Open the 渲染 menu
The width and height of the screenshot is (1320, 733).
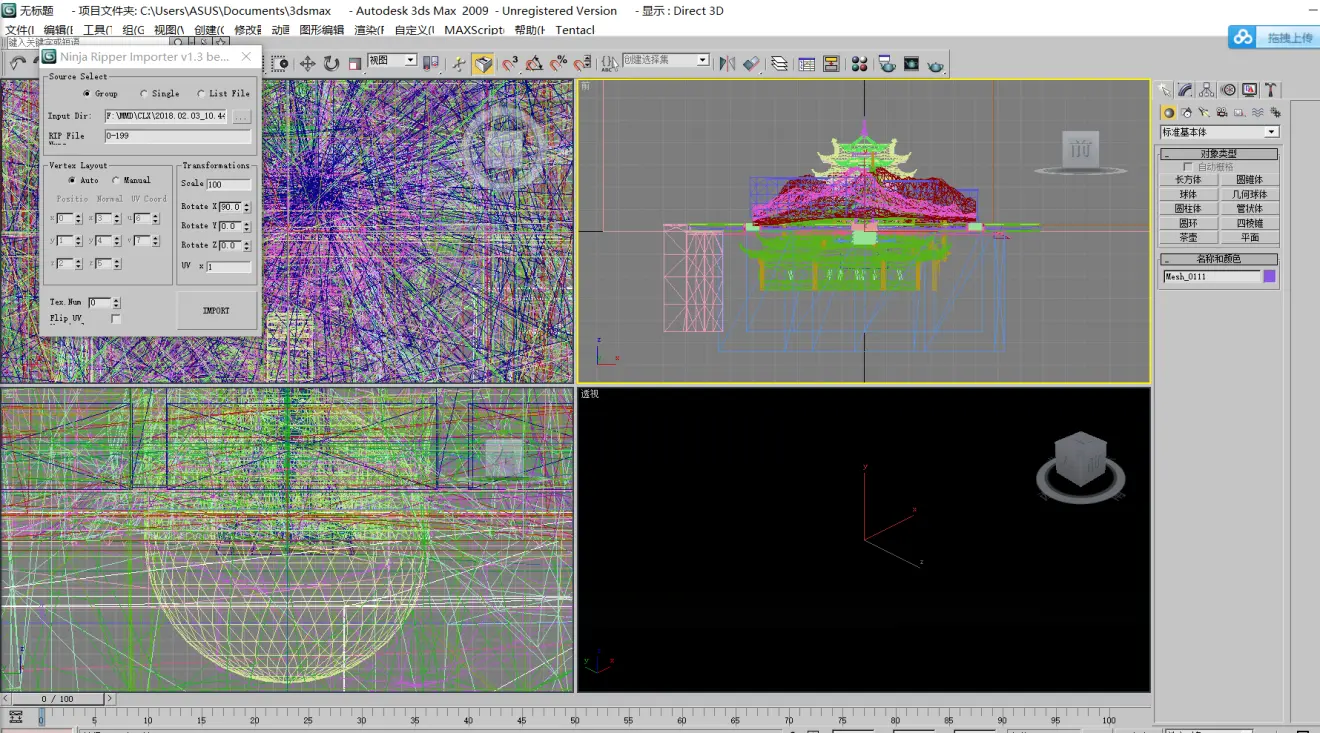pos(371,30)
